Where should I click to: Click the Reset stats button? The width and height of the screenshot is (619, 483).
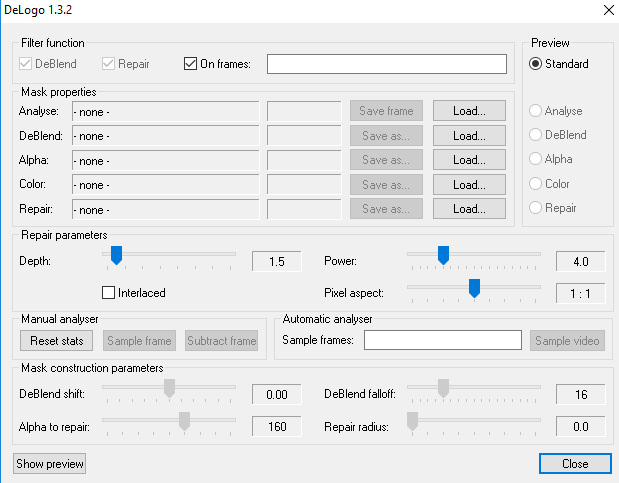[x=56, y=340]
